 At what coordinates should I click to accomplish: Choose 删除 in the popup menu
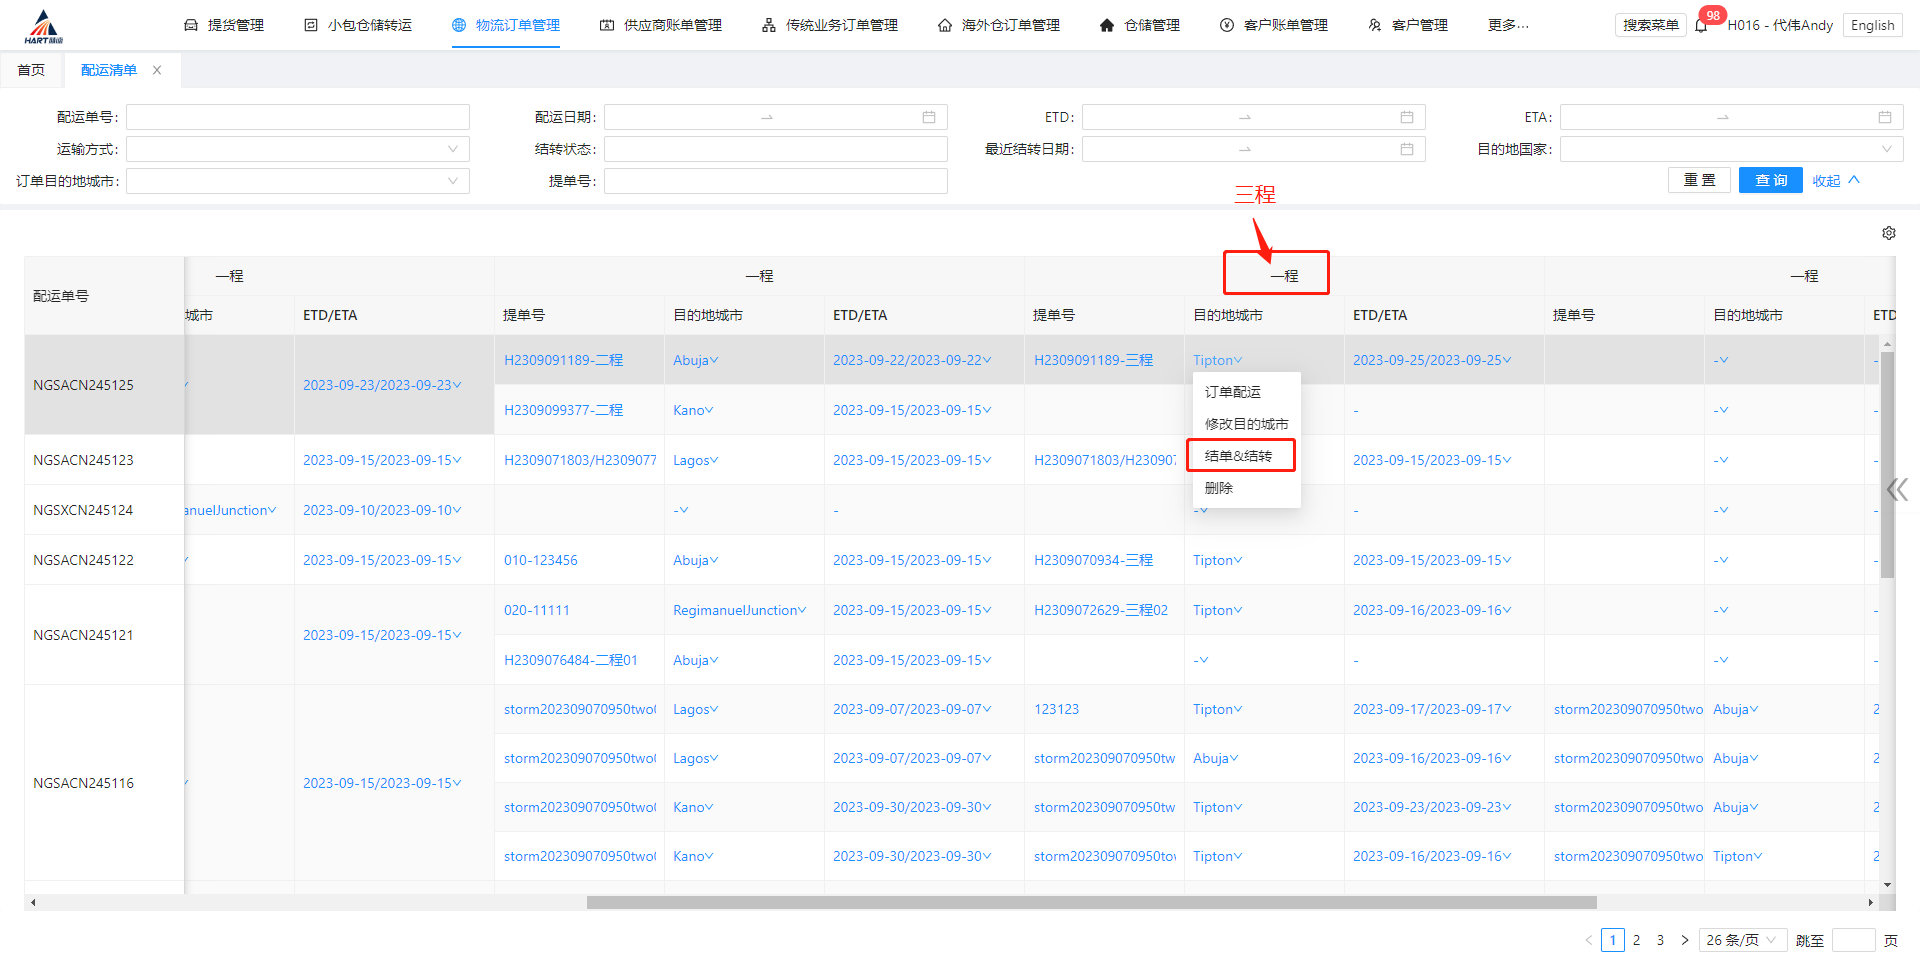1219,488
